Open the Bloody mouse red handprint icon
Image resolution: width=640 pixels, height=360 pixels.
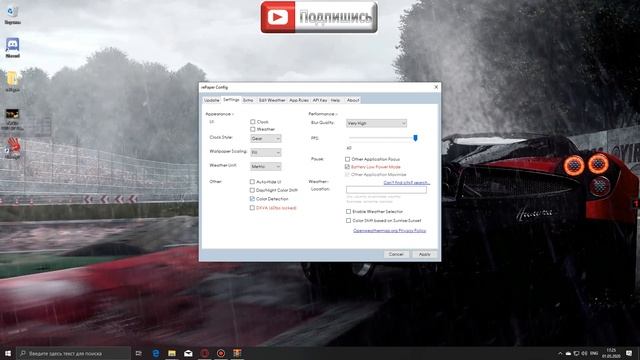(13, 148)
